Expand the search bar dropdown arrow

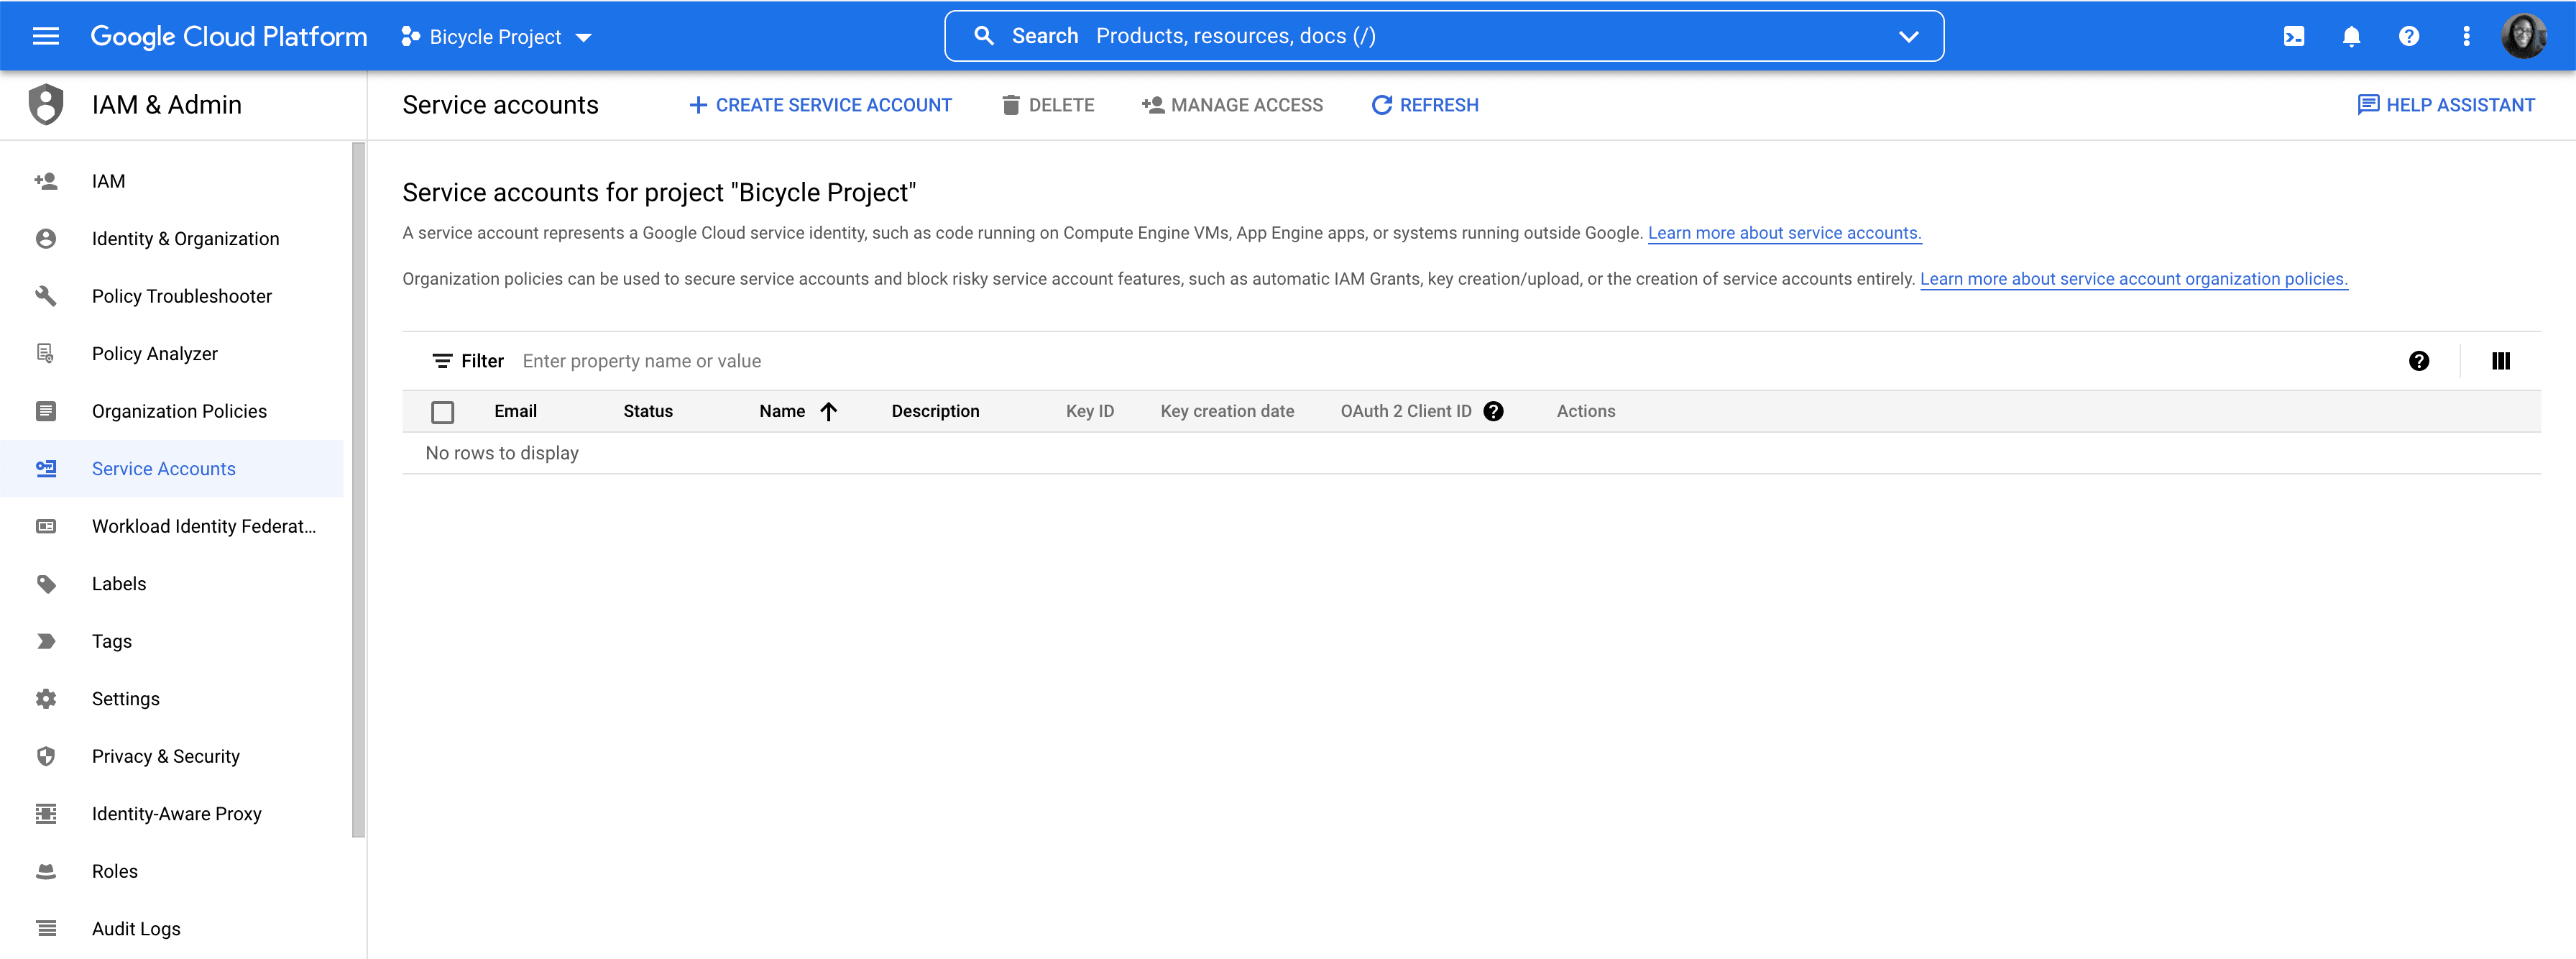[1908, 37]
